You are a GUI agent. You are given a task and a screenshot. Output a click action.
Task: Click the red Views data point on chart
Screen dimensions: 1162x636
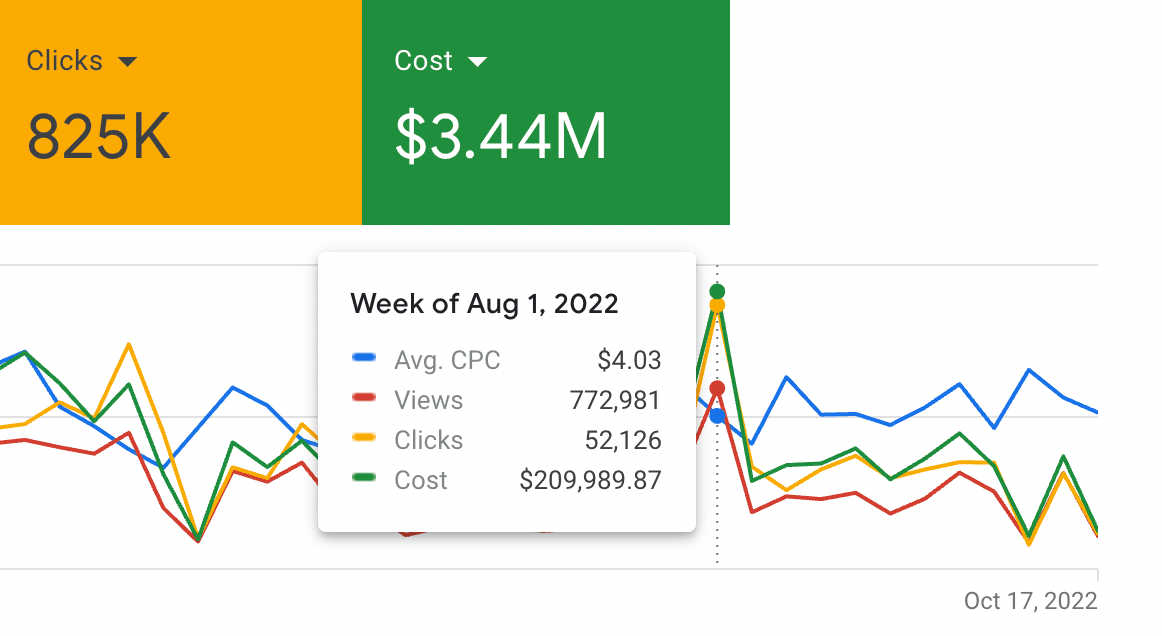tap(717, 388)
